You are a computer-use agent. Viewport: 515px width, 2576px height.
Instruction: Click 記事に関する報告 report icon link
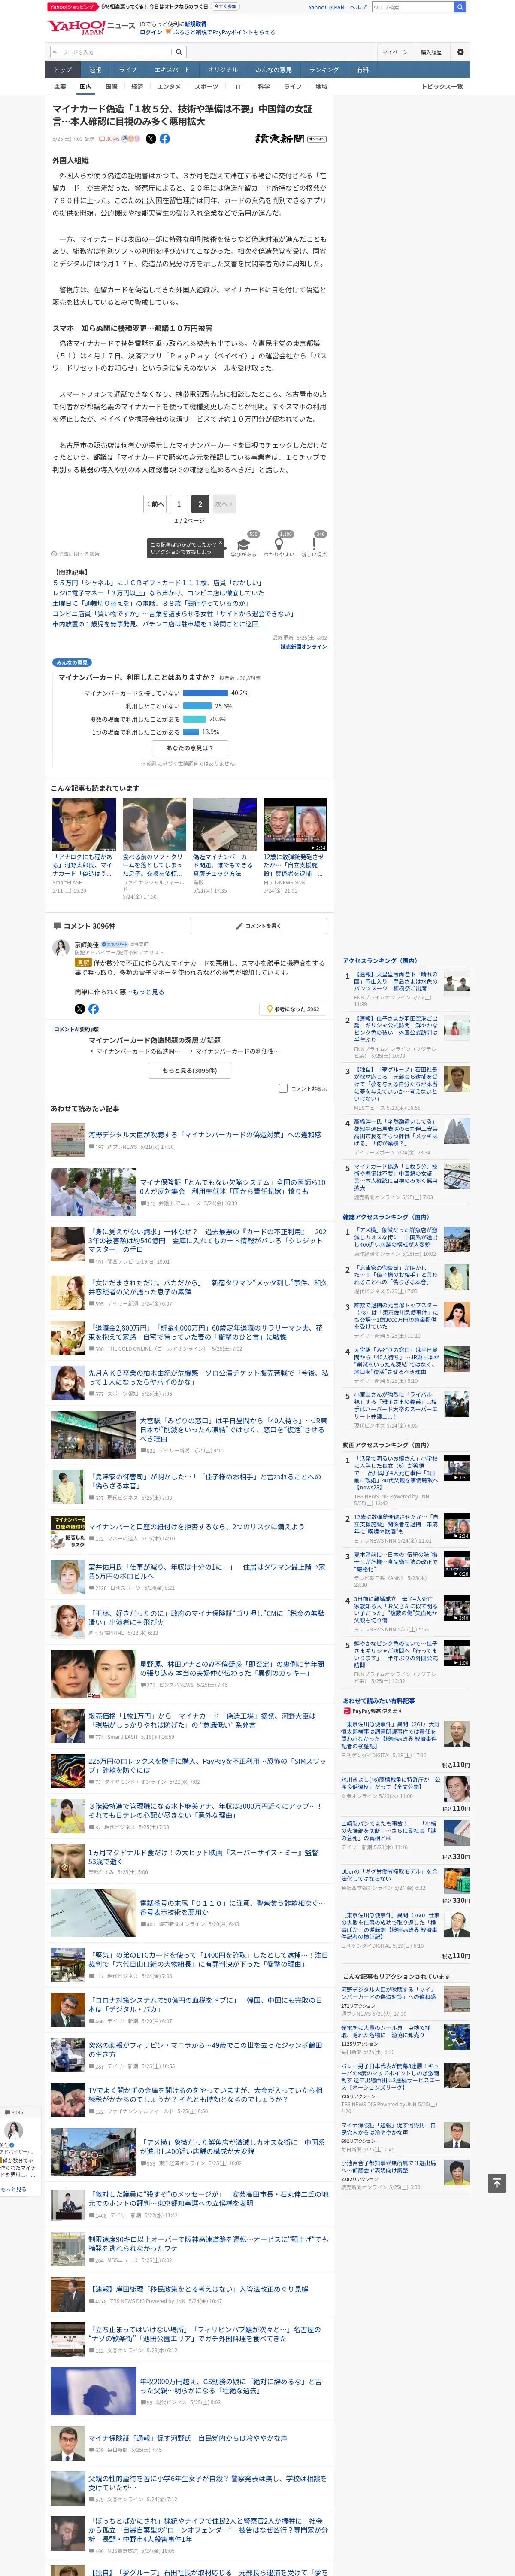(x=76, y=553)
